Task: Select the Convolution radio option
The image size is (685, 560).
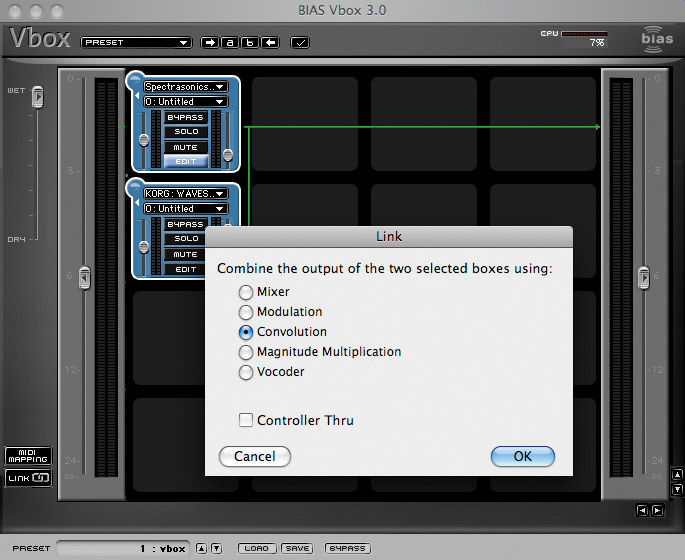Action: click(246, 332)
